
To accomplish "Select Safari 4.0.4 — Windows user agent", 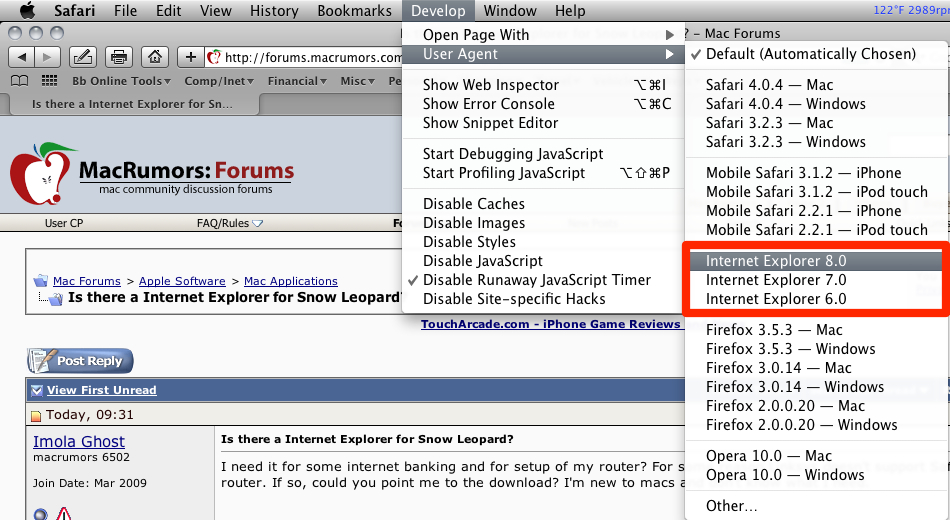I will click(817, 104).
